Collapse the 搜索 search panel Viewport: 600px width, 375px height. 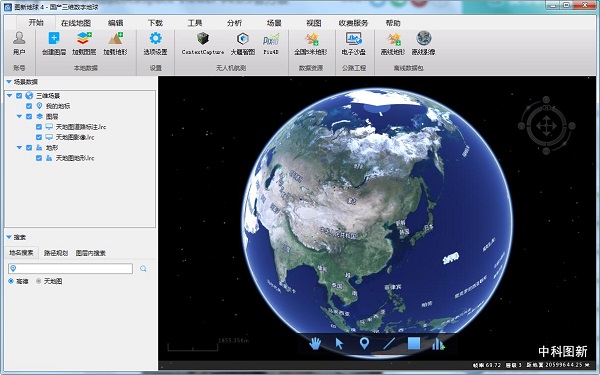click(9, 237)
